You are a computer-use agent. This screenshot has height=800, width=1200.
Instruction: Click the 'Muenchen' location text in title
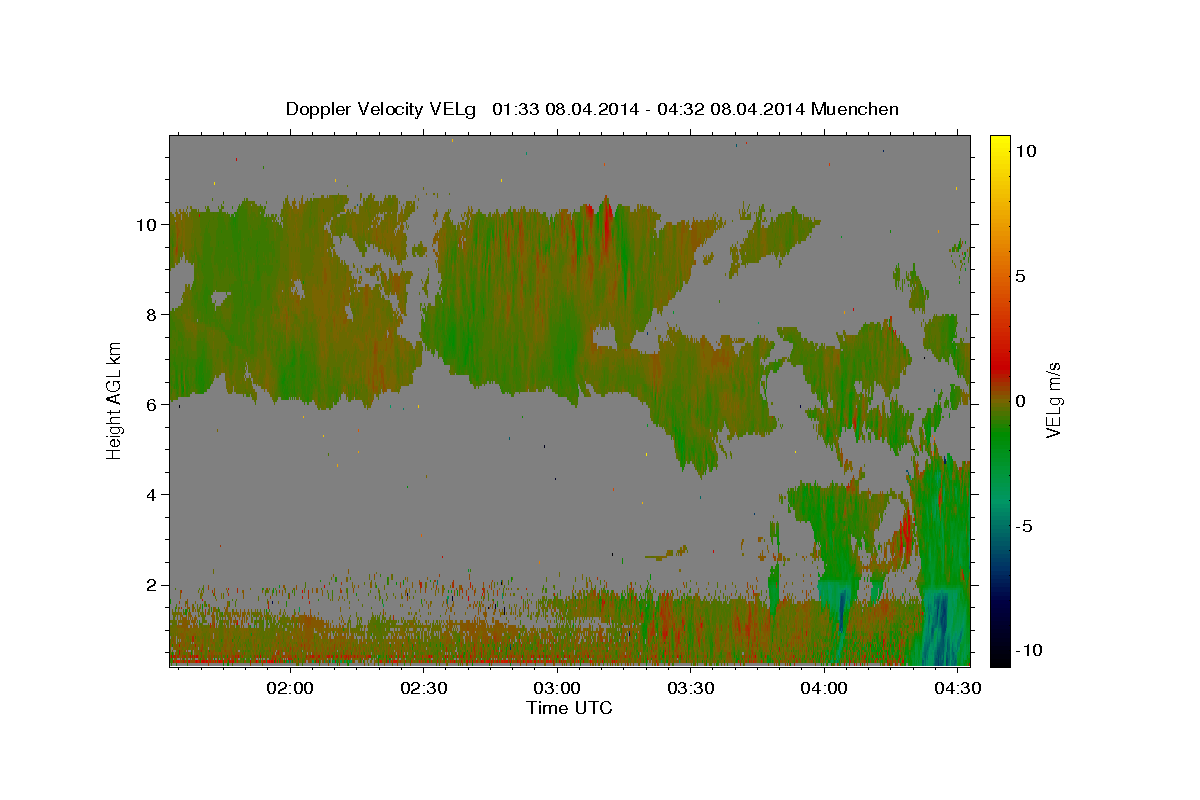(855, 109)
